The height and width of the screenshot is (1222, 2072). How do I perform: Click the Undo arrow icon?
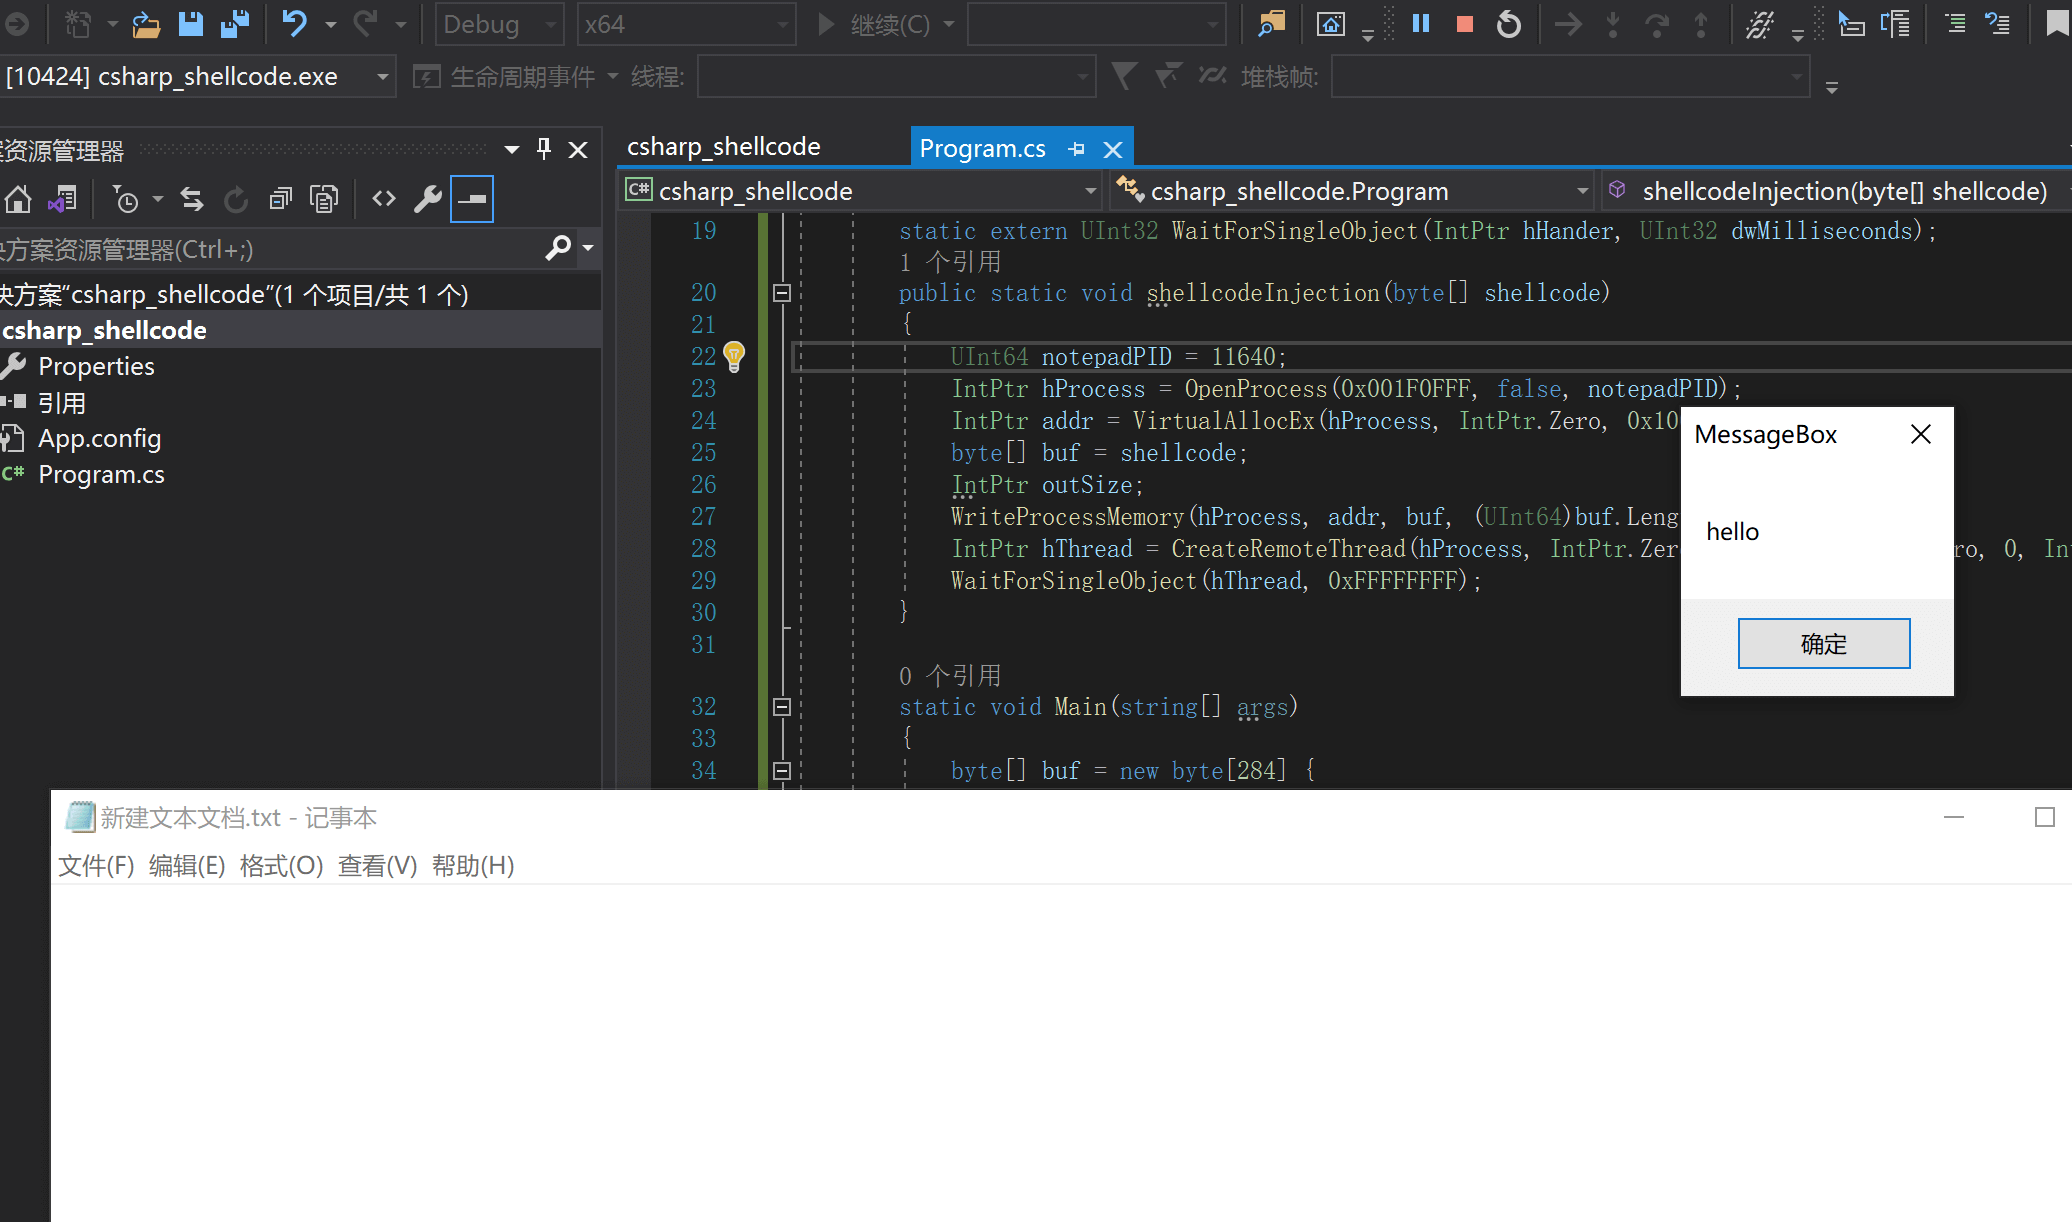tap(294, 24)
